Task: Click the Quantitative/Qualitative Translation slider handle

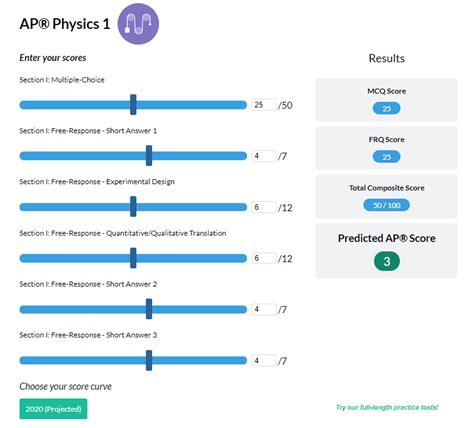Action: 133,258
